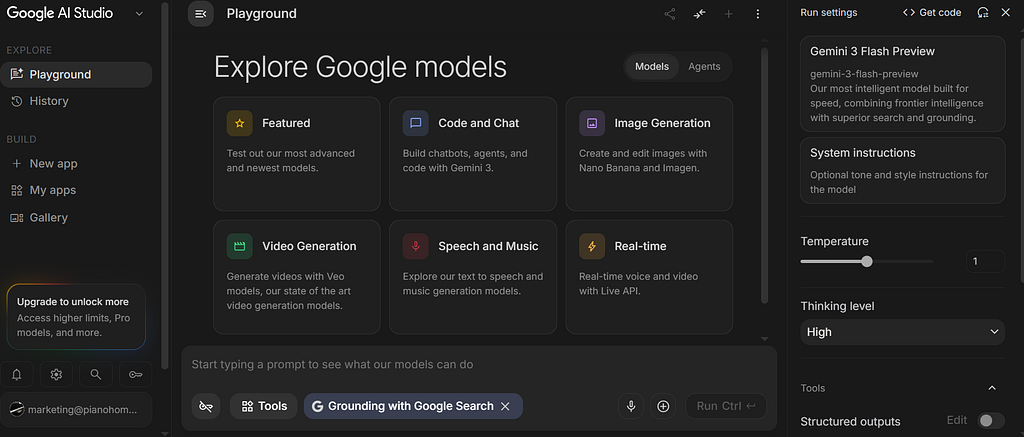Remove Grounding with Google Search chip
The height and width of the screenshot is (437, 1024).
click(x=505, y=406)
